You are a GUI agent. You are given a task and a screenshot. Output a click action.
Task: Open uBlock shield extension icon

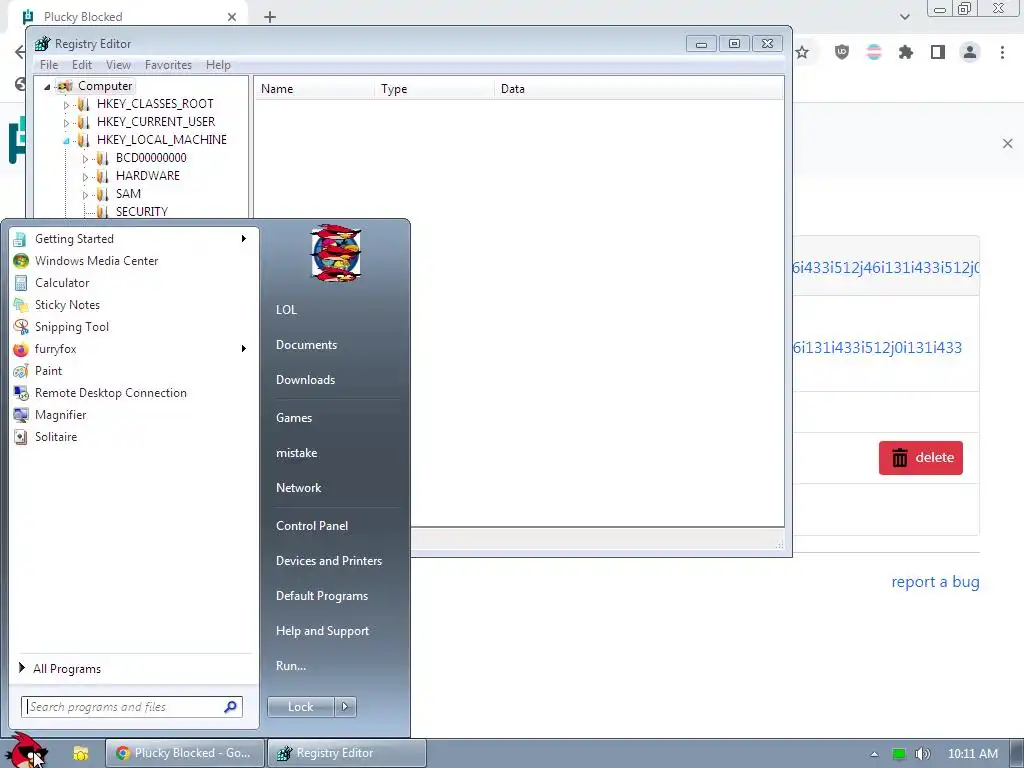(x=842, y=52)
